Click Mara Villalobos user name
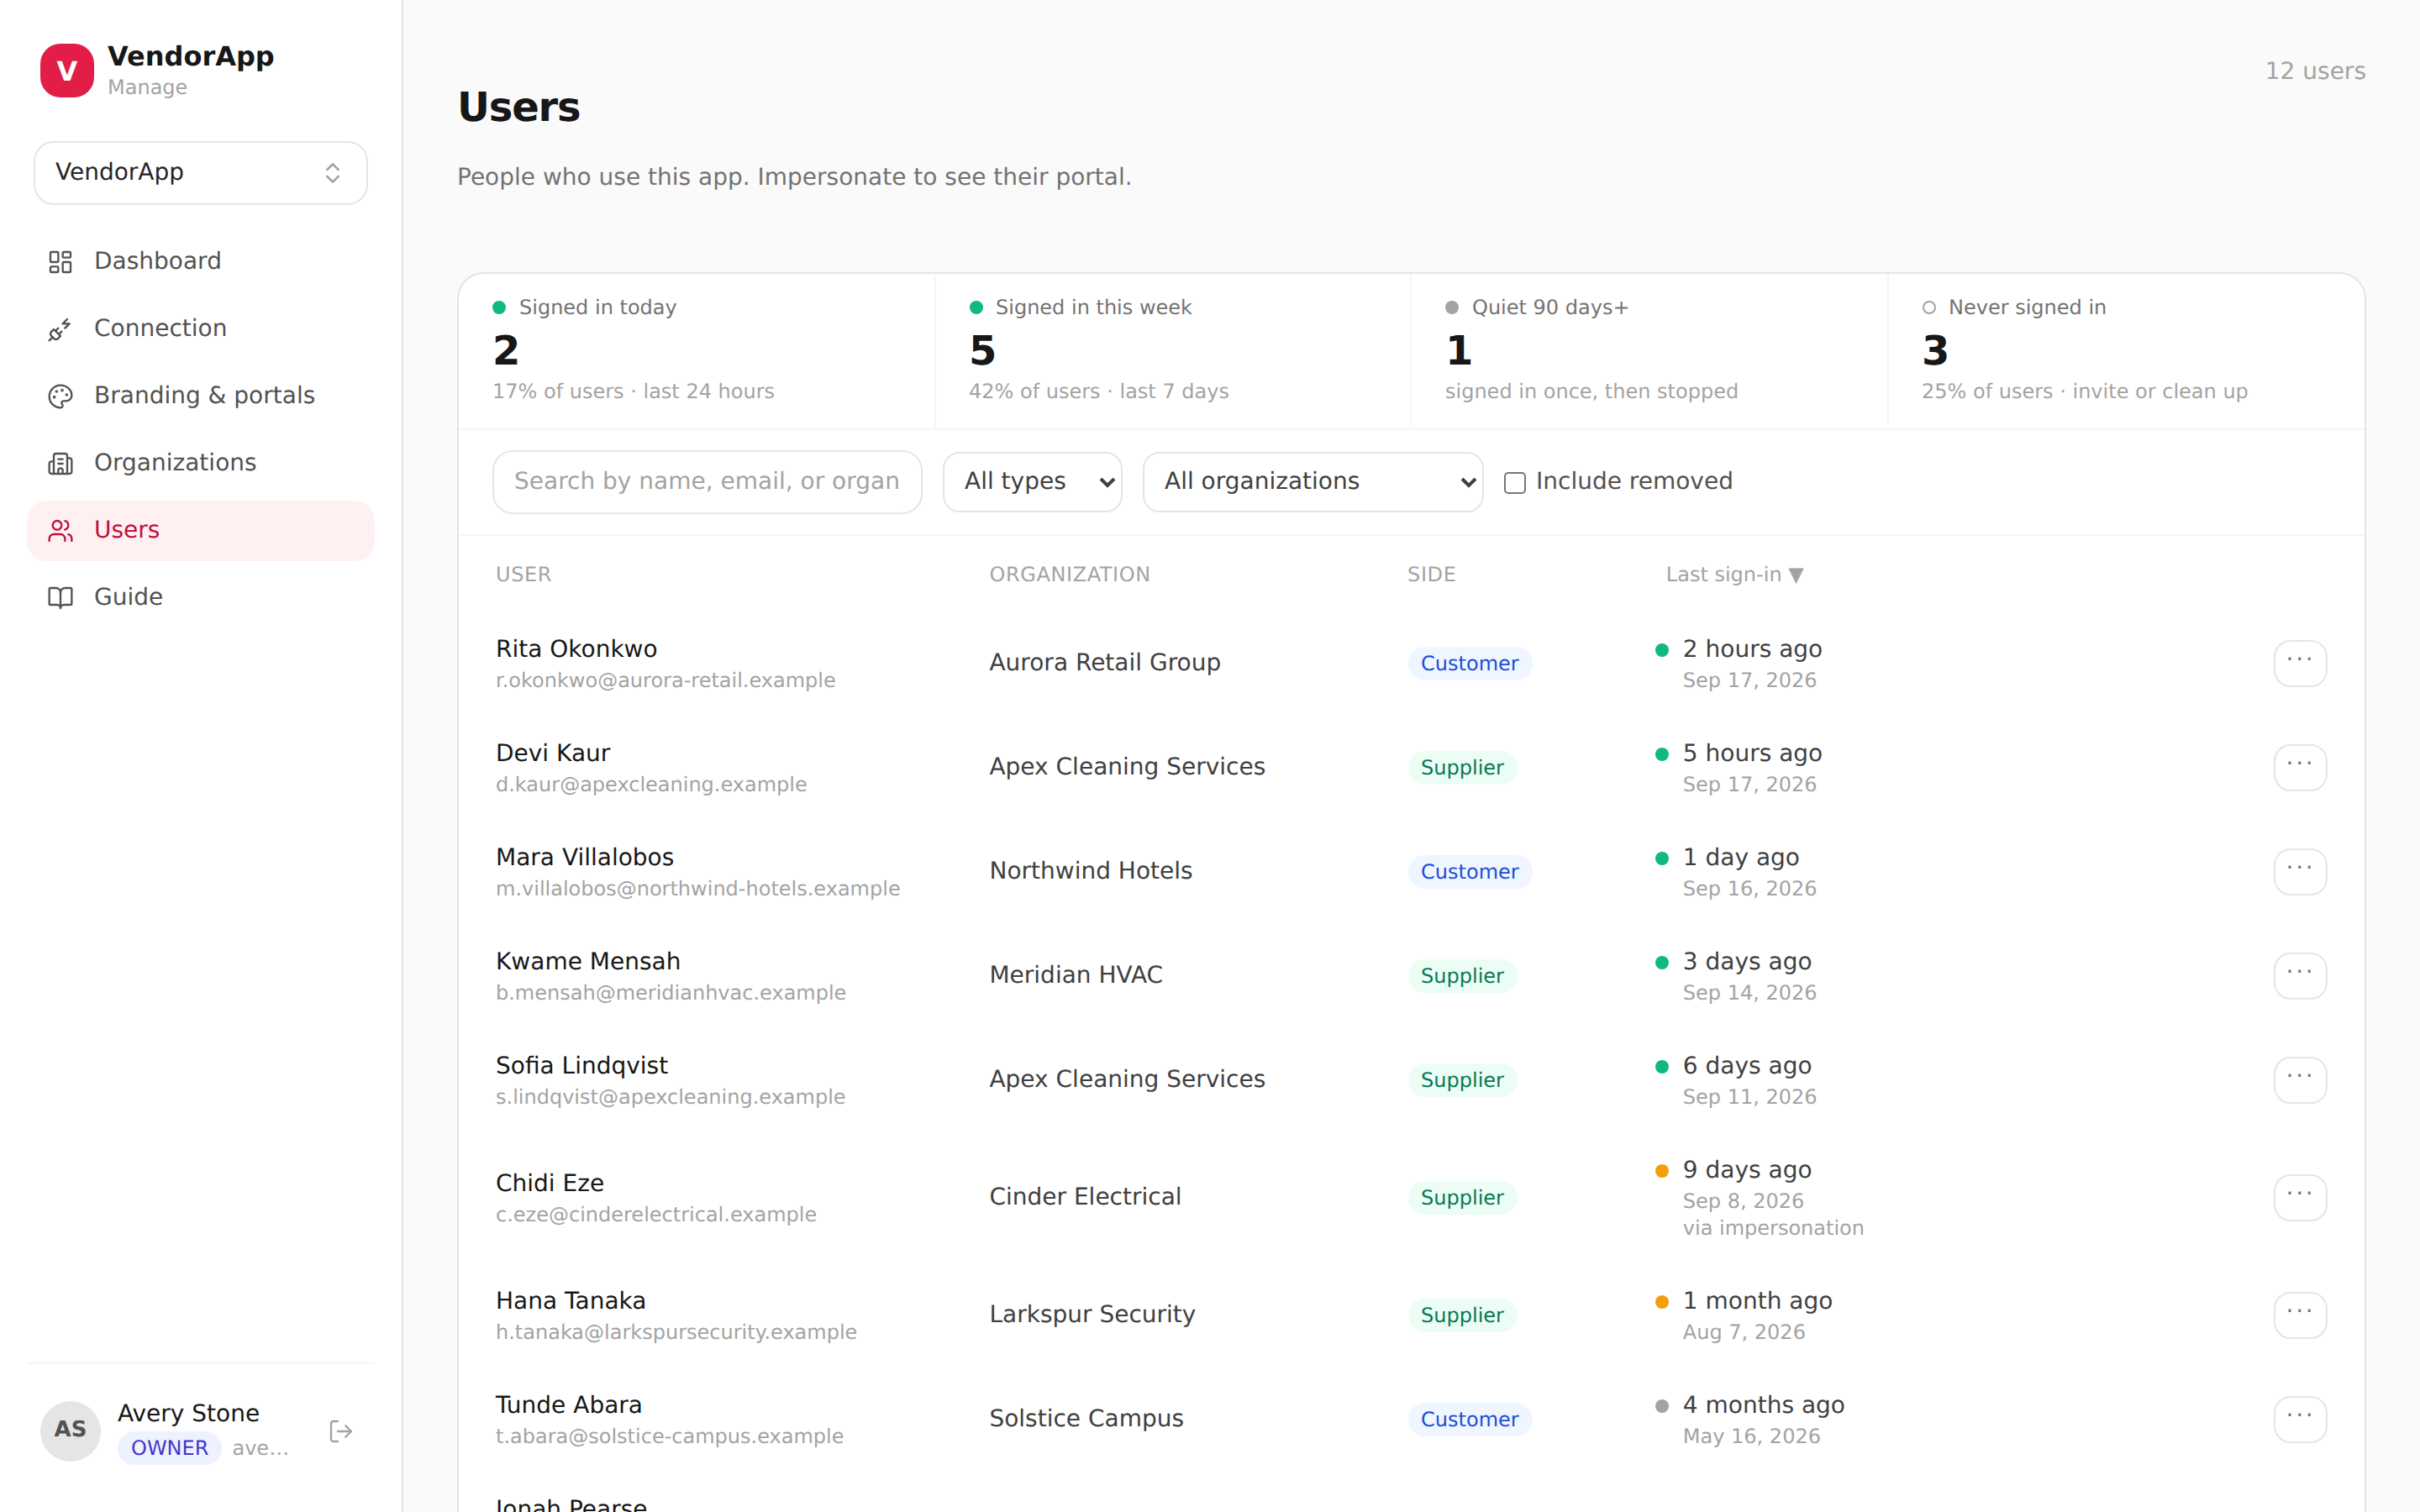The image size is (2420, 1512). (585, 857)
